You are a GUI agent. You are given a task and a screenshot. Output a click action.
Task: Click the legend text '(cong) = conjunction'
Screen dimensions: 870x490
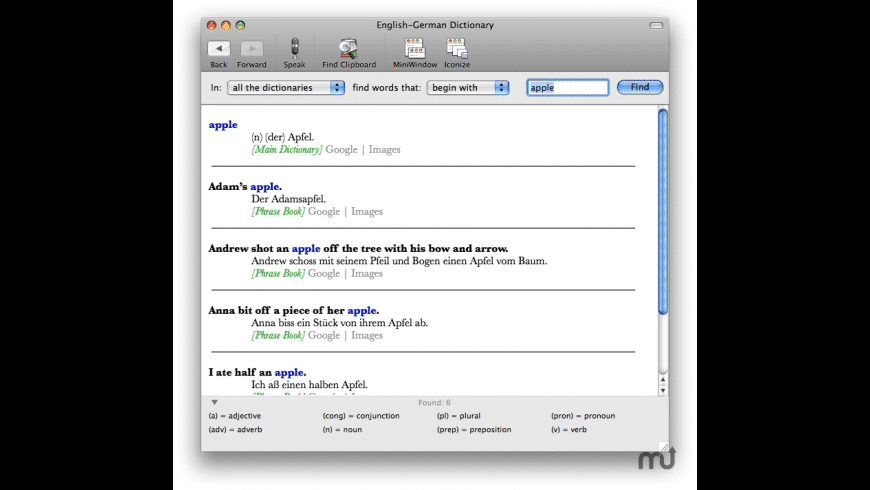361,416
